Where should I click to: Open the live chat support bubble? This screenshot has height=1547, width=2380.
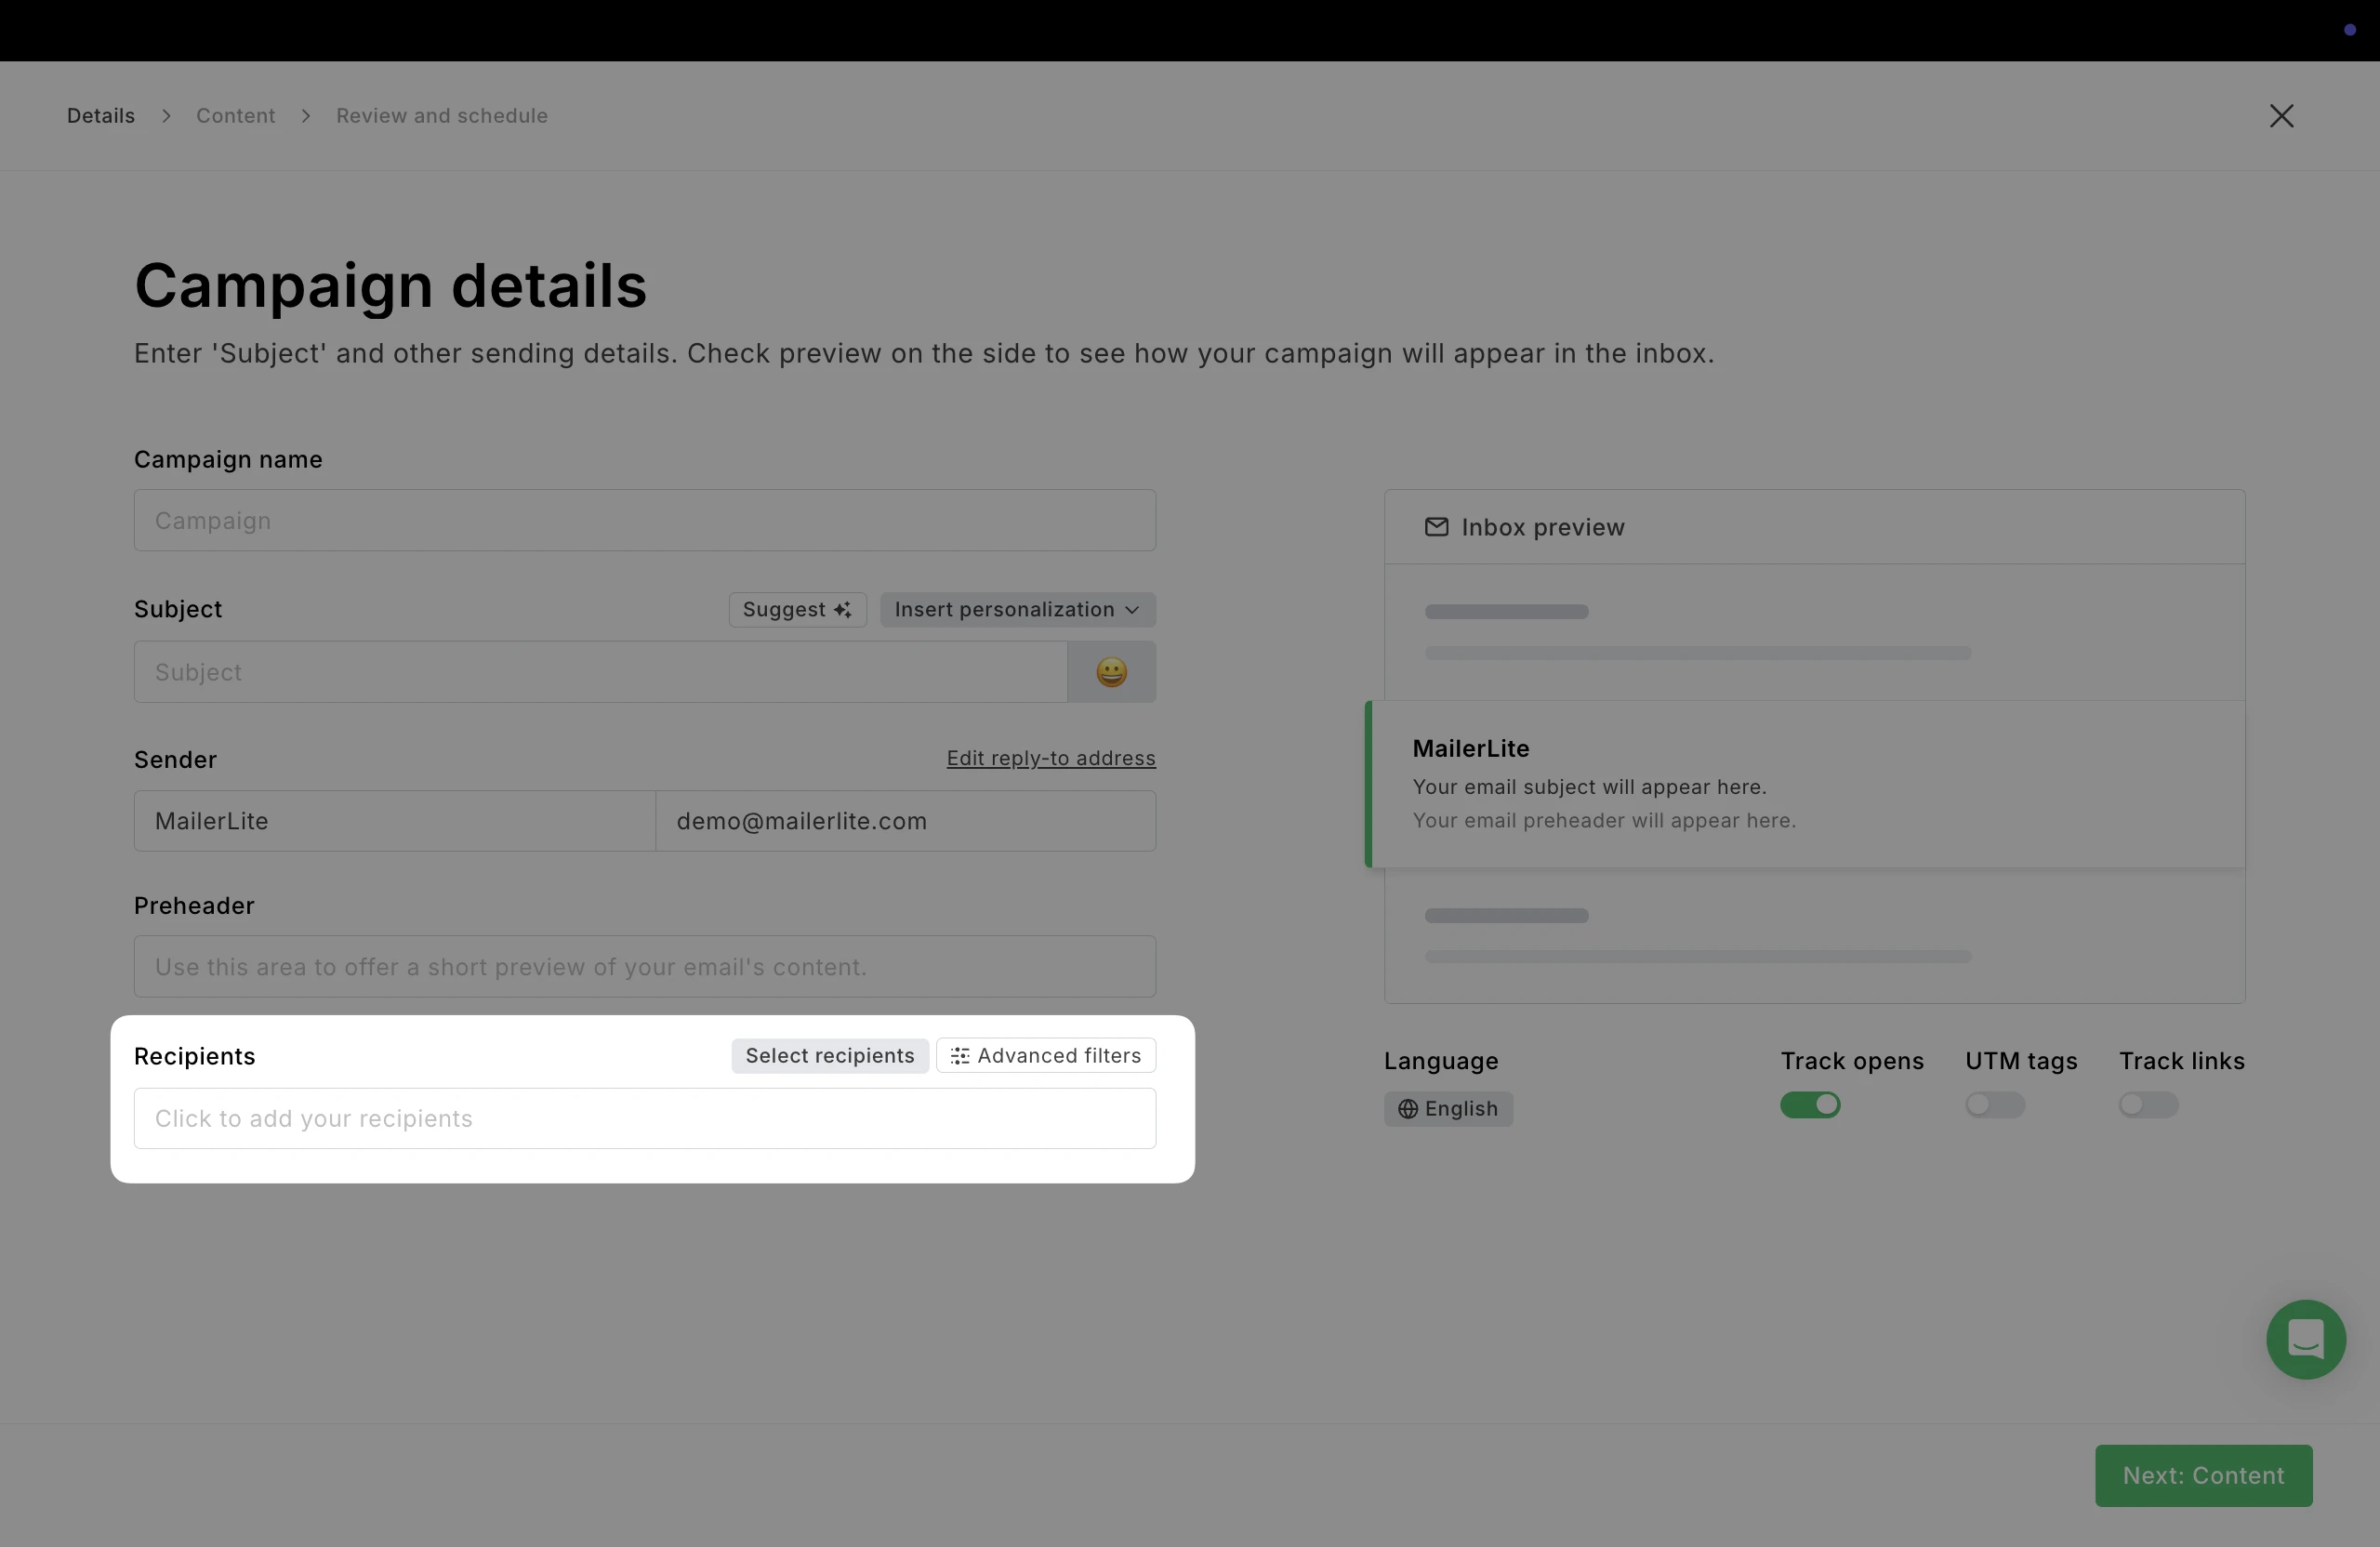point(2305,1339)
